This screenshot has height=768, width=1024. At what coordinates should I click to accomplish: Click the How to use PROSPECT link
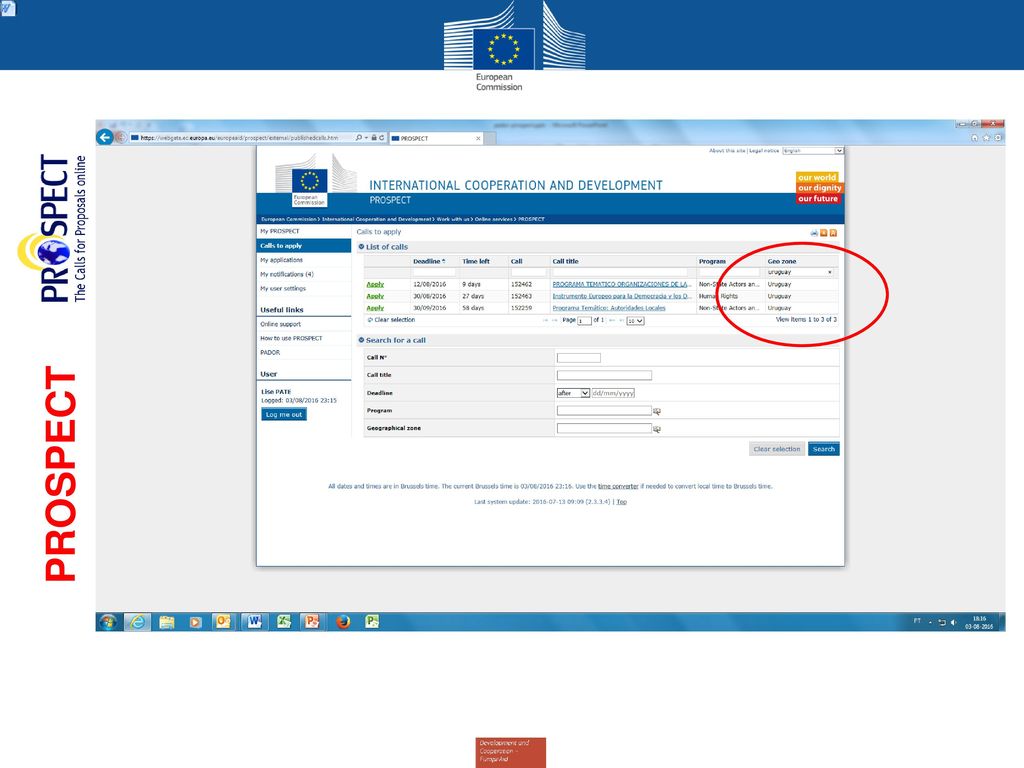[x=291, y=338]
